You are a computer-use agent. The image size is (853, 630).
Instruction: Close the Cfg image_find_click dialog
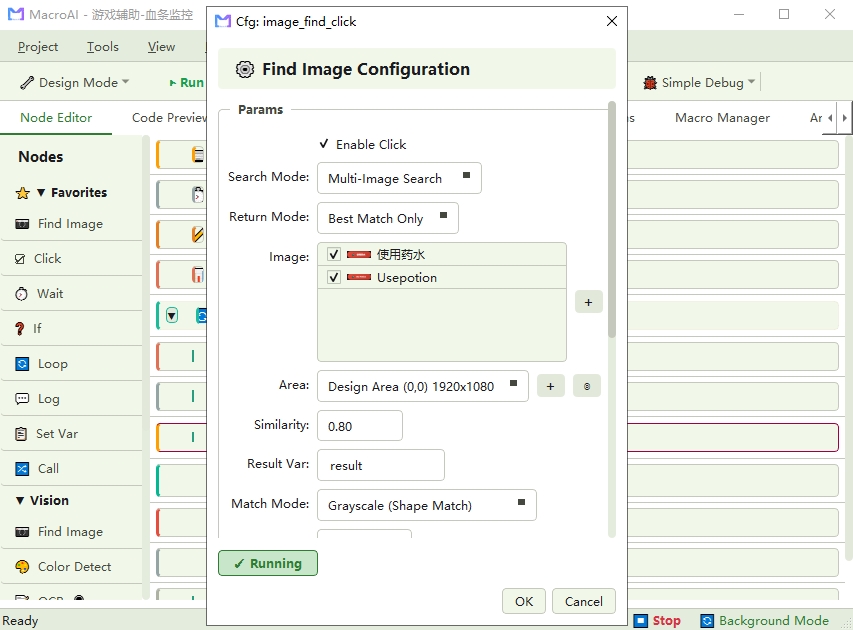pos(612,21)
